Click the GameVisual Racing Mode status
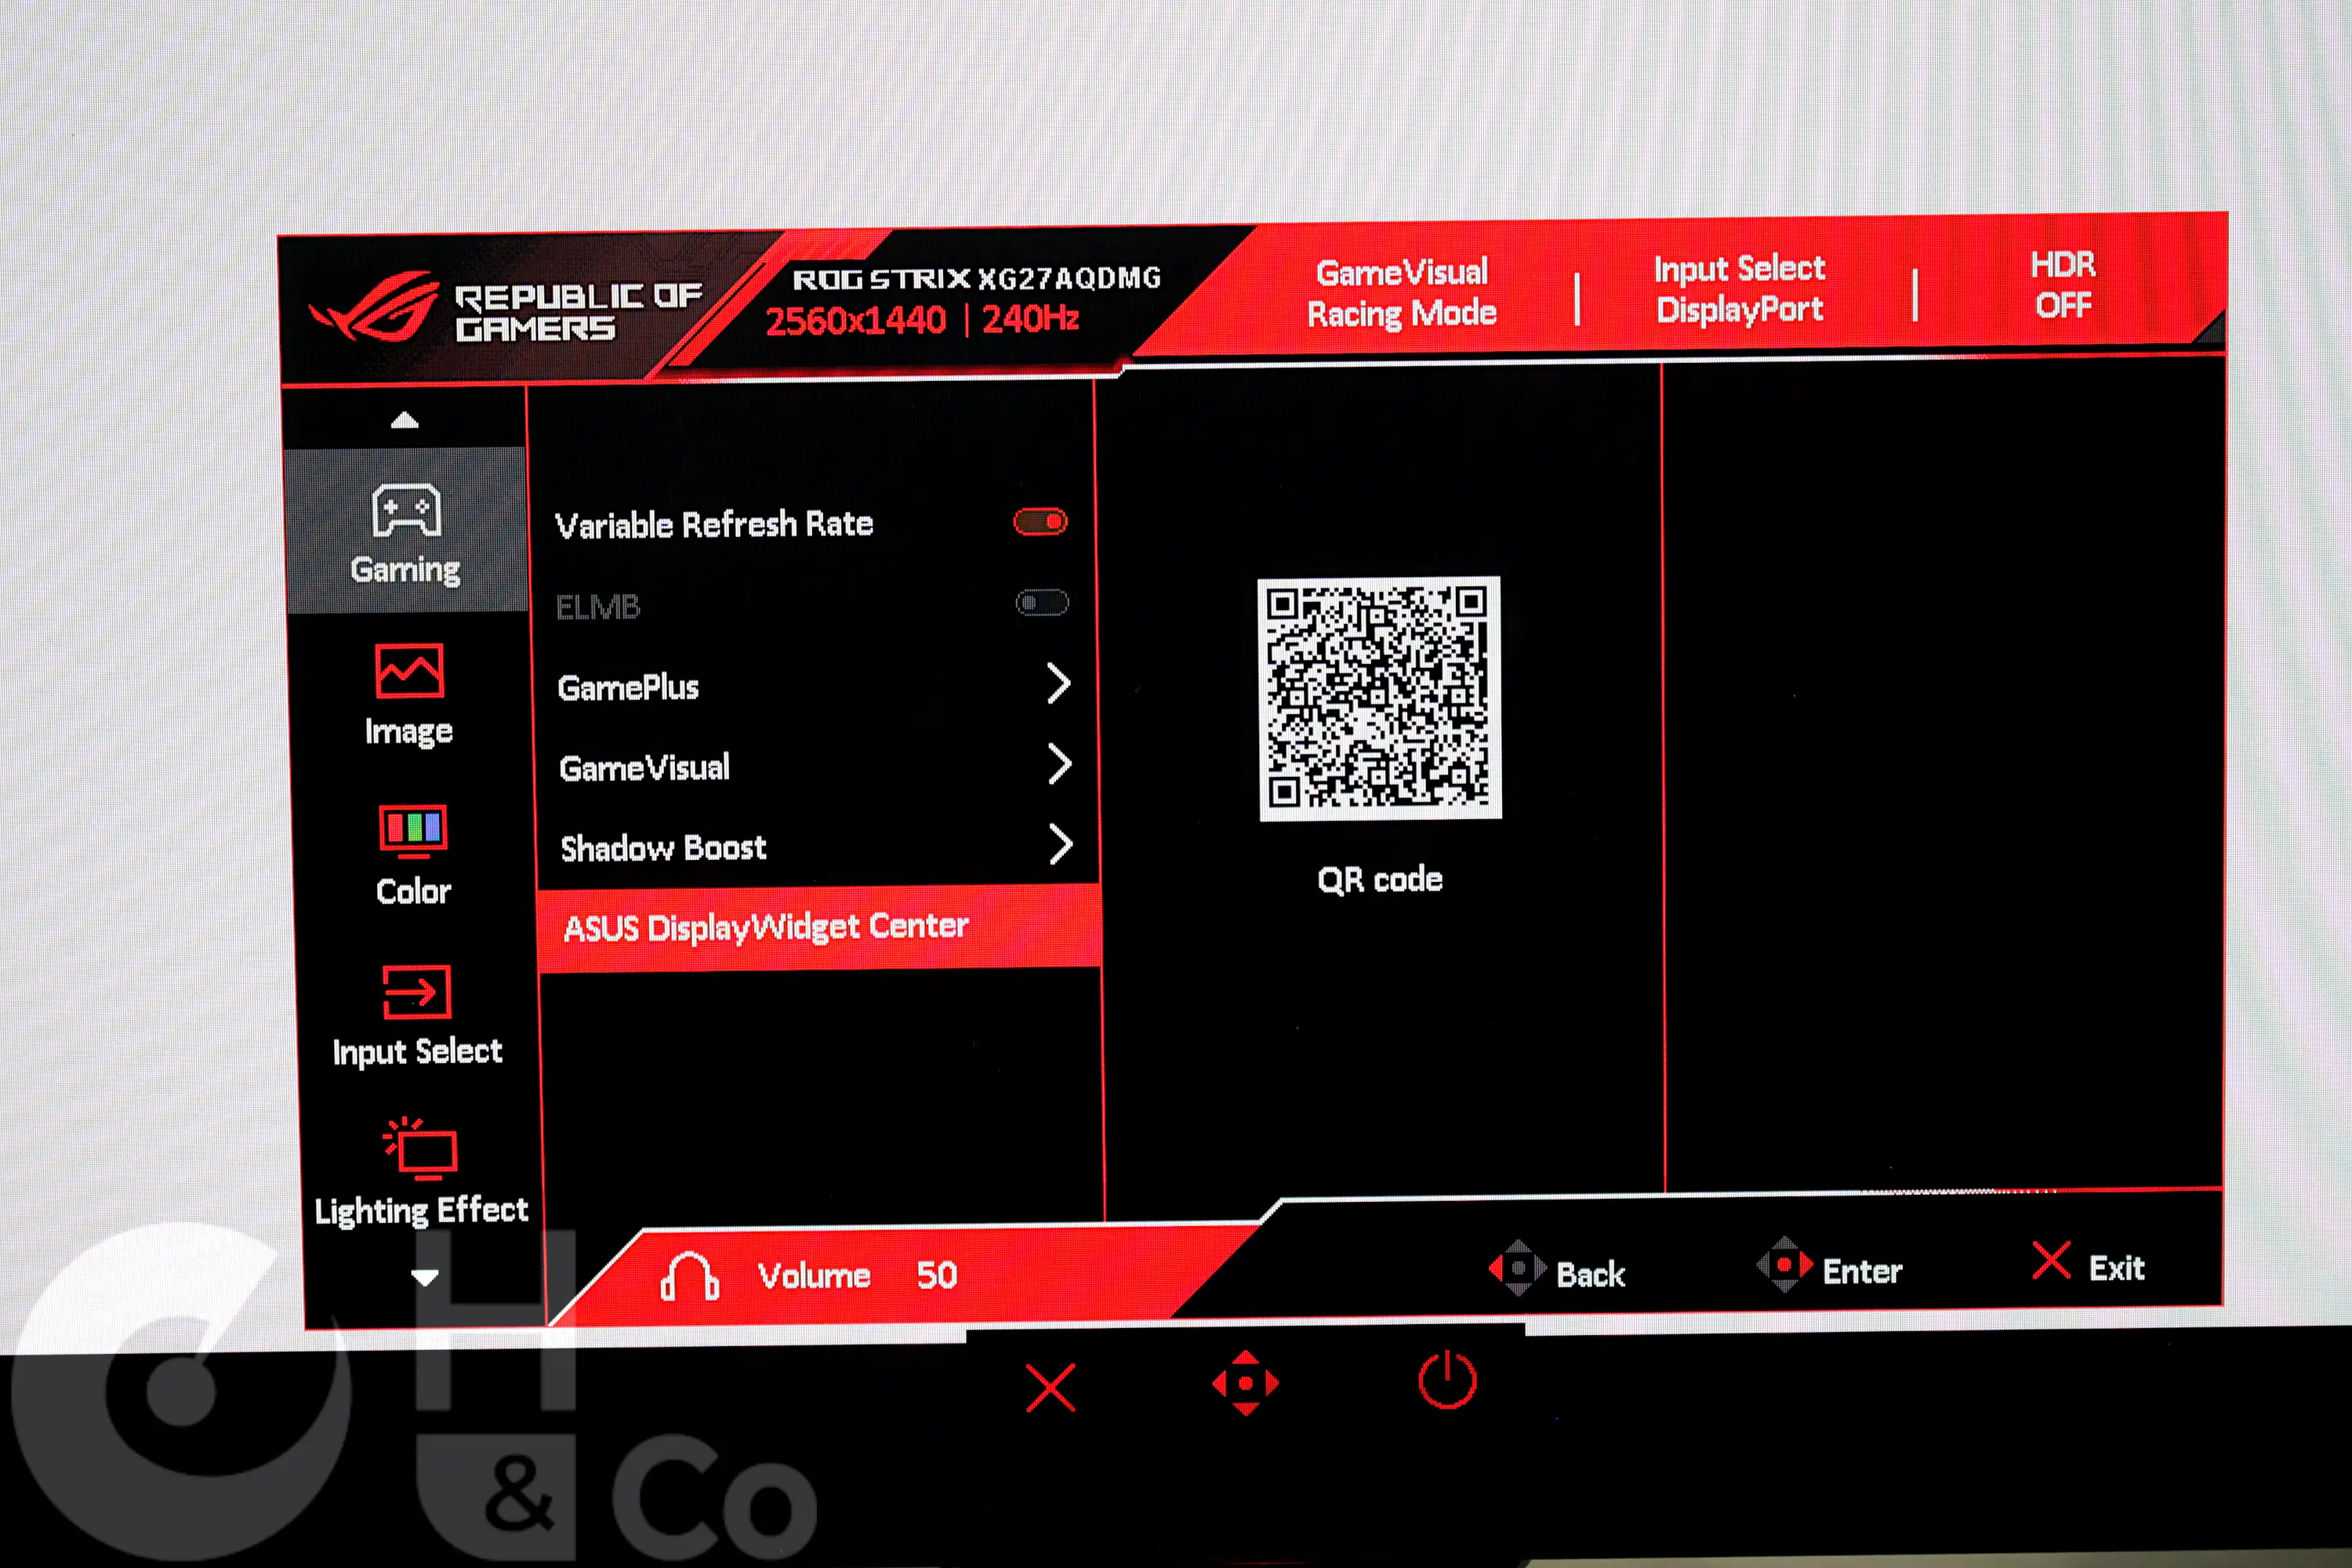 point(1401,293)
